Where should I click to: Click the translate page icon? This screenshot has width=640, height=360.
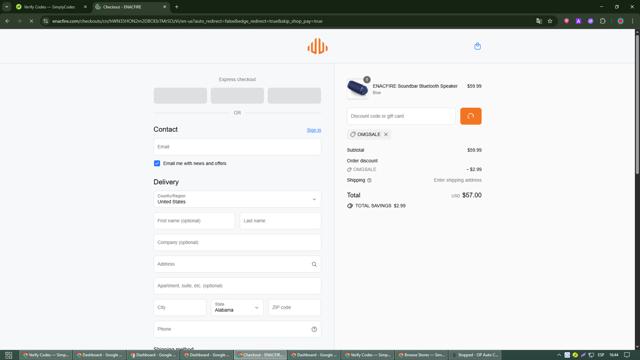[539, 21]
